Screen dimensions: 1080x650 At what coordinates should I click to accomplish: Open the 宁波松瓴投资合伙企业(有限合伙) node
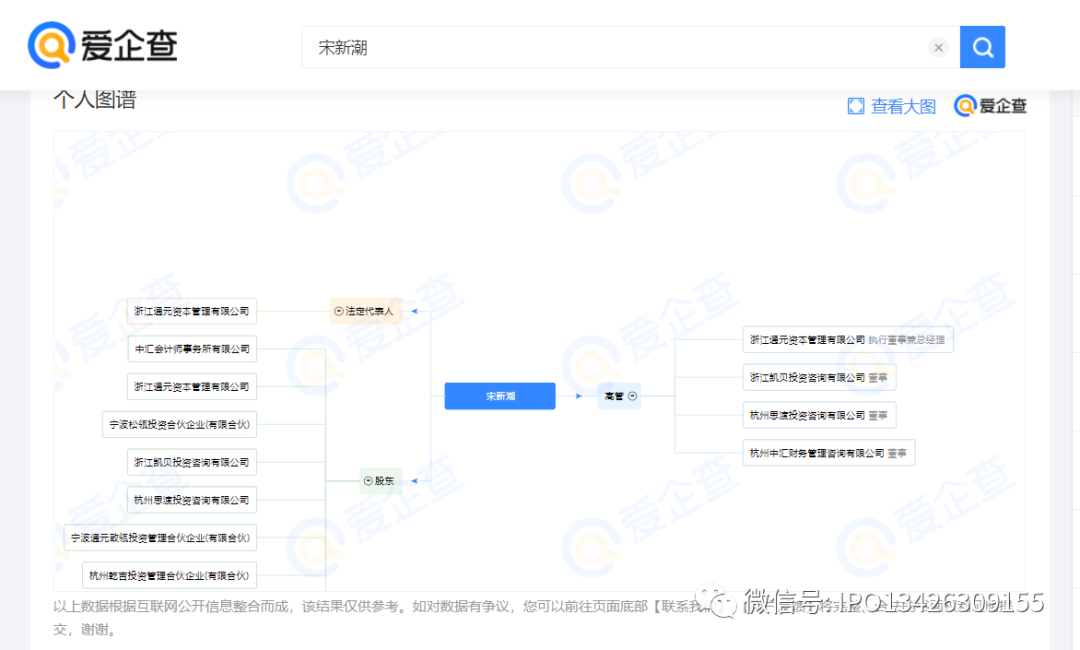coord(179,425)
